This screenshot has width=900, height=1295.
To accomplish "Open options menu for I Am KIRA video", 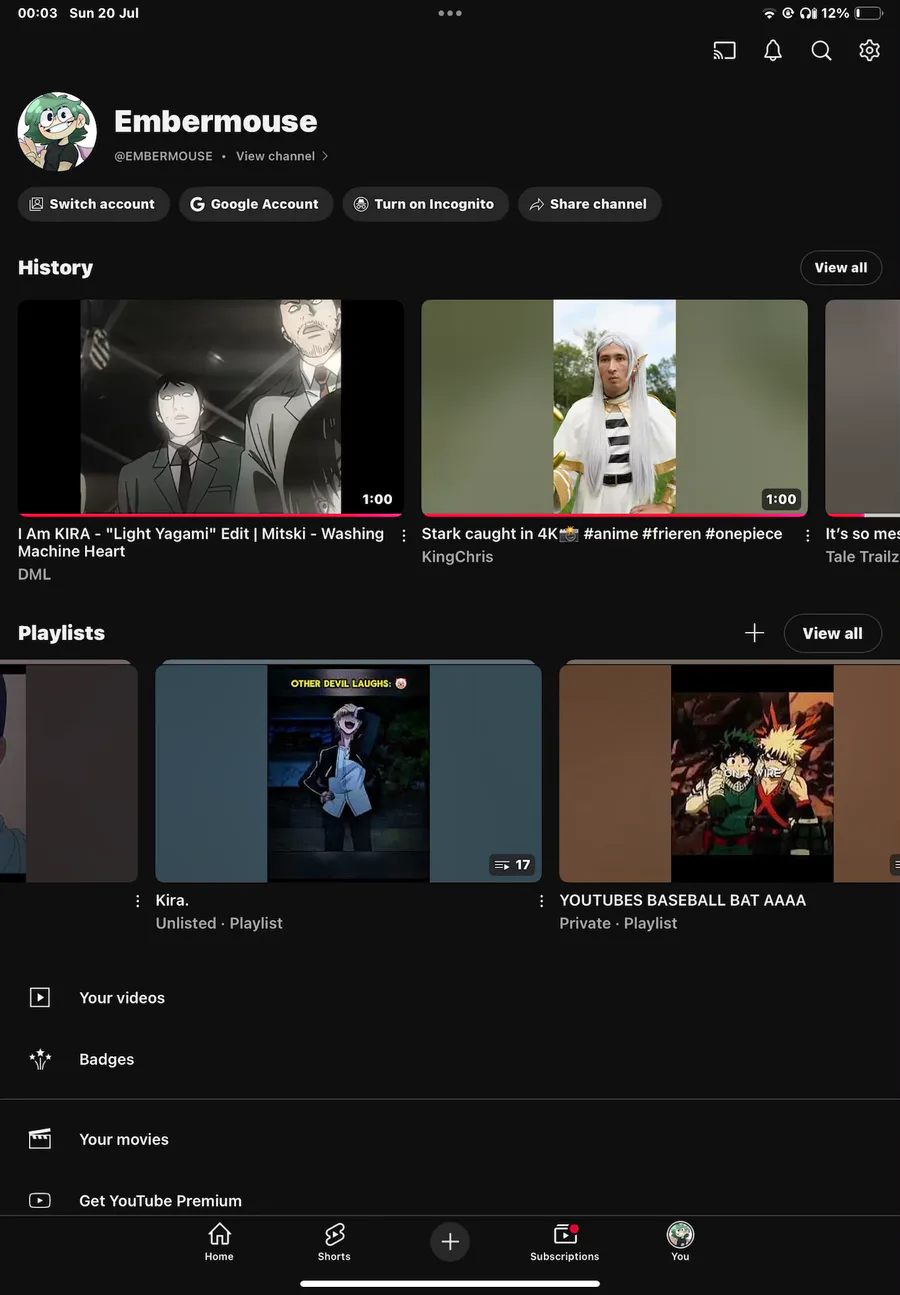I will 404,536.
